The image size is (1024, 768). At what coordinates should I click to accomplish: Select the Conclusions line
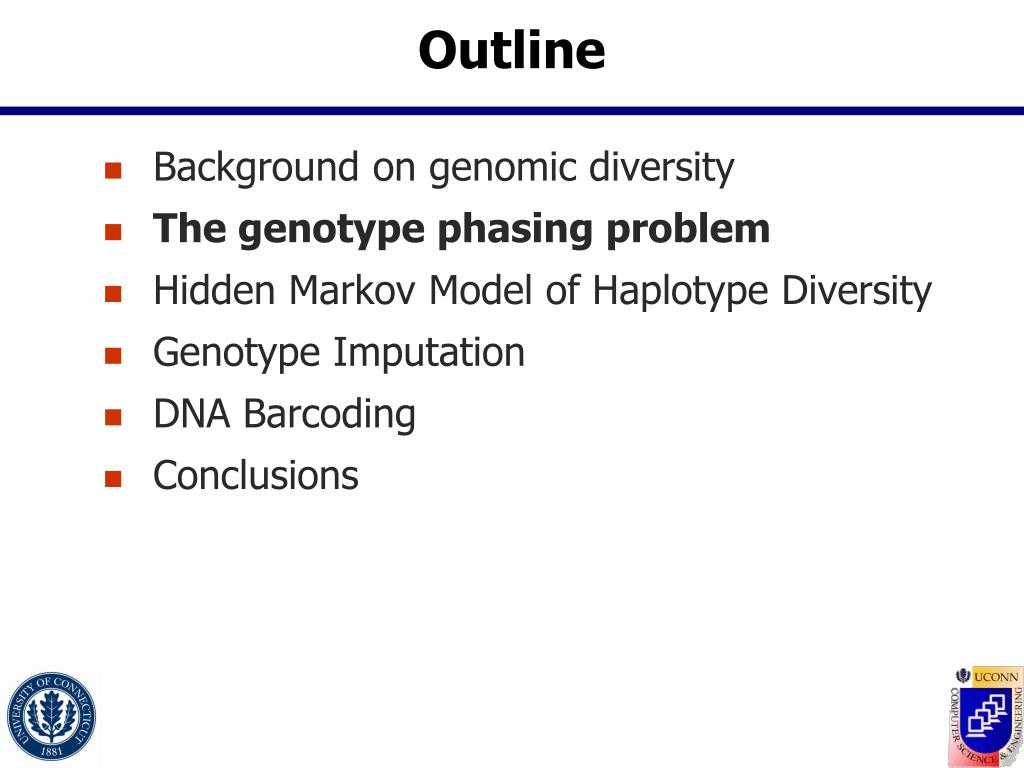tap(255, 475)
